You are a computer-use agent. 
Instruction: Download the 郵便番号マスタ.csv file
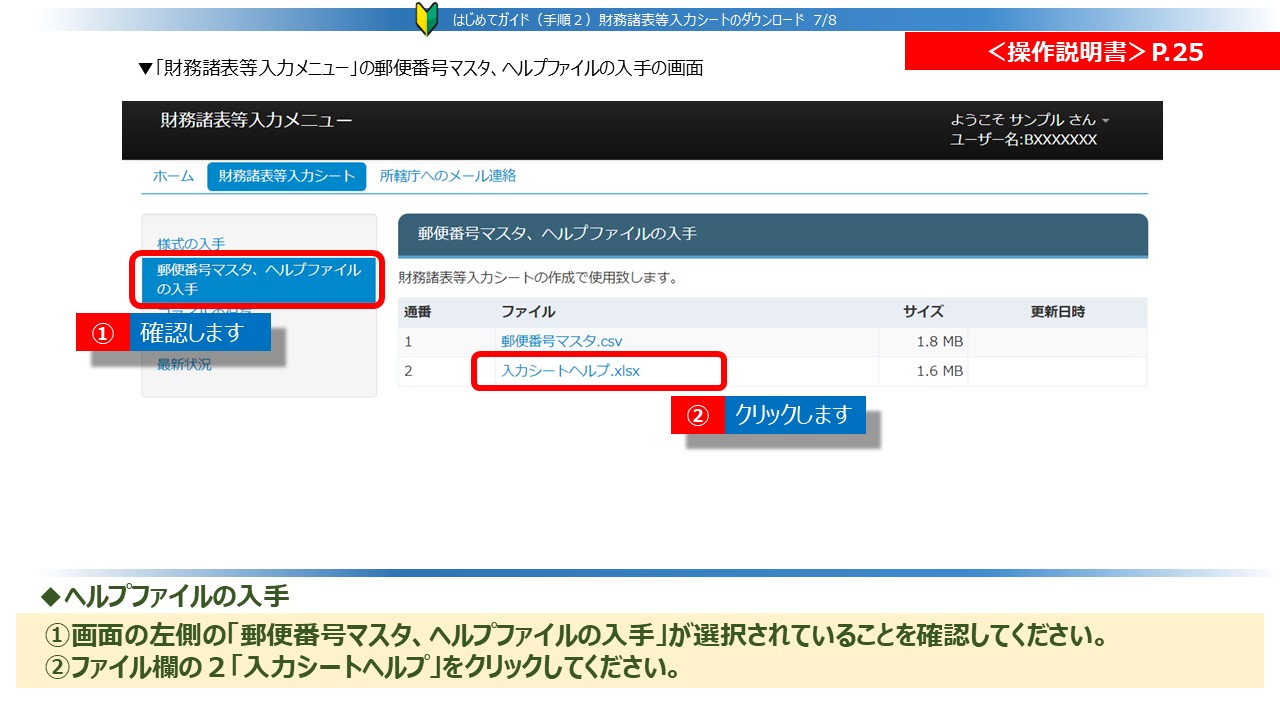tap(561, 342)
